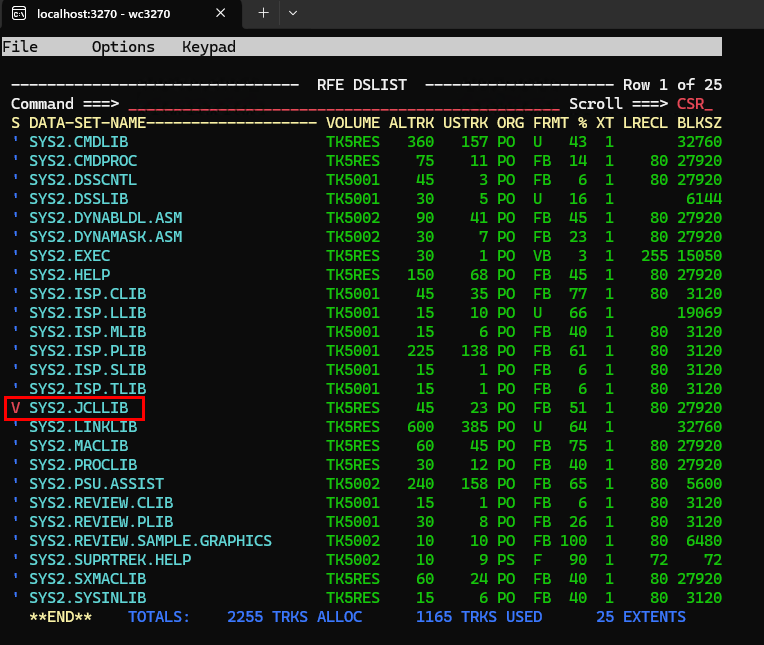Click the selection field beside SYS2.EXEC
Viewport: 764px width, 645px height.
click(x=16, y=256)
